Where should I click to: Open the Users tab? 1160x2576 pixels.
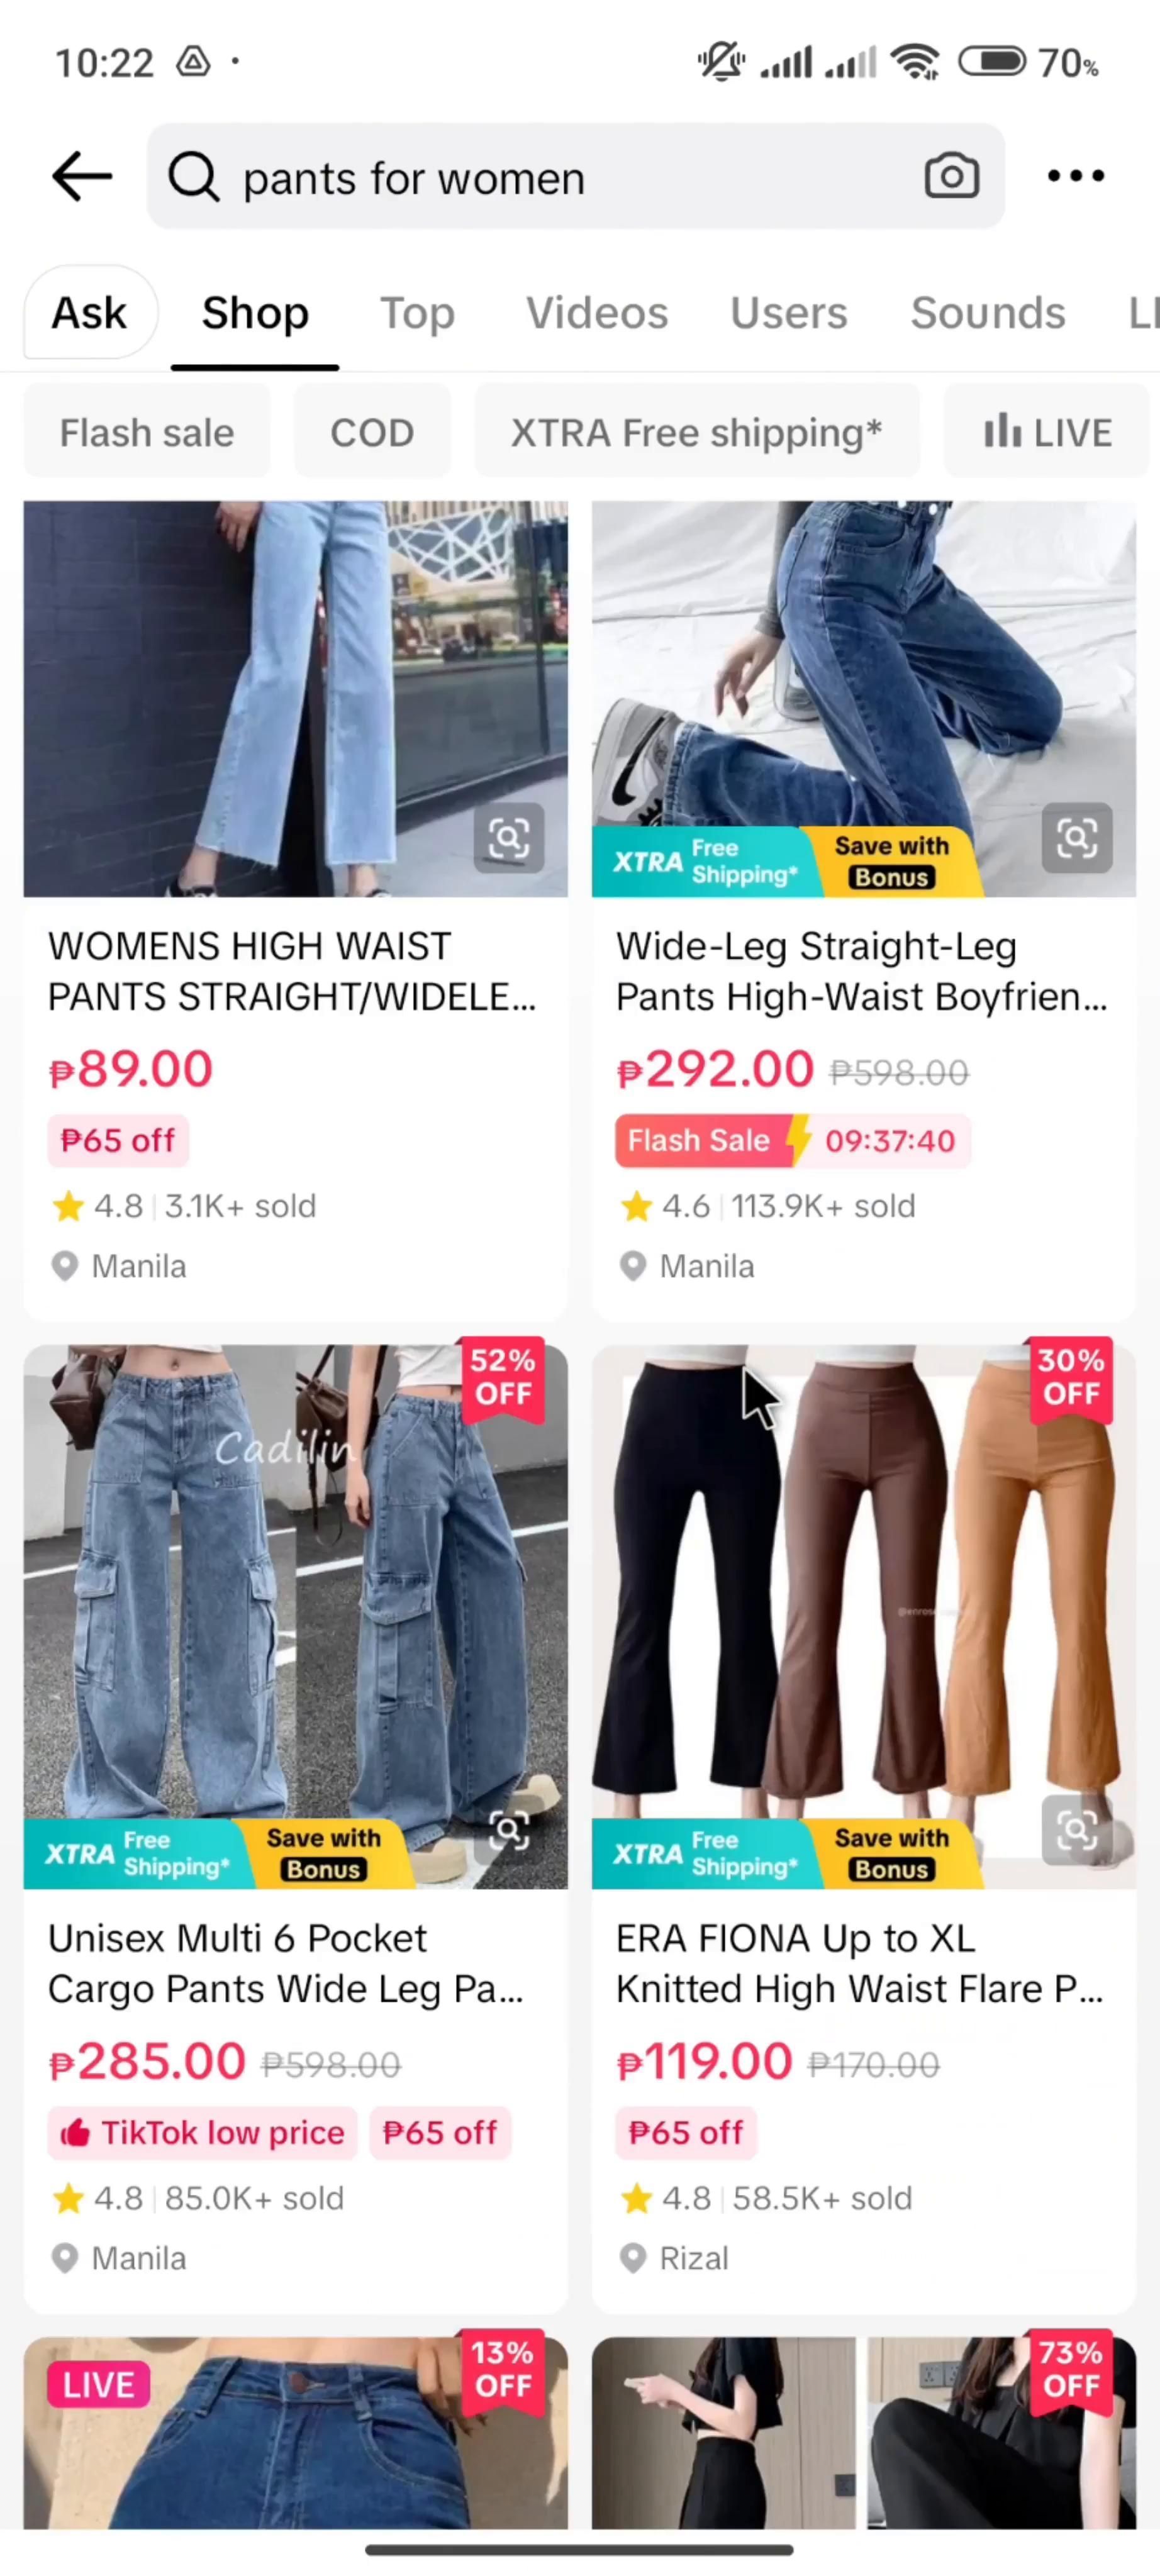(789, 313)
